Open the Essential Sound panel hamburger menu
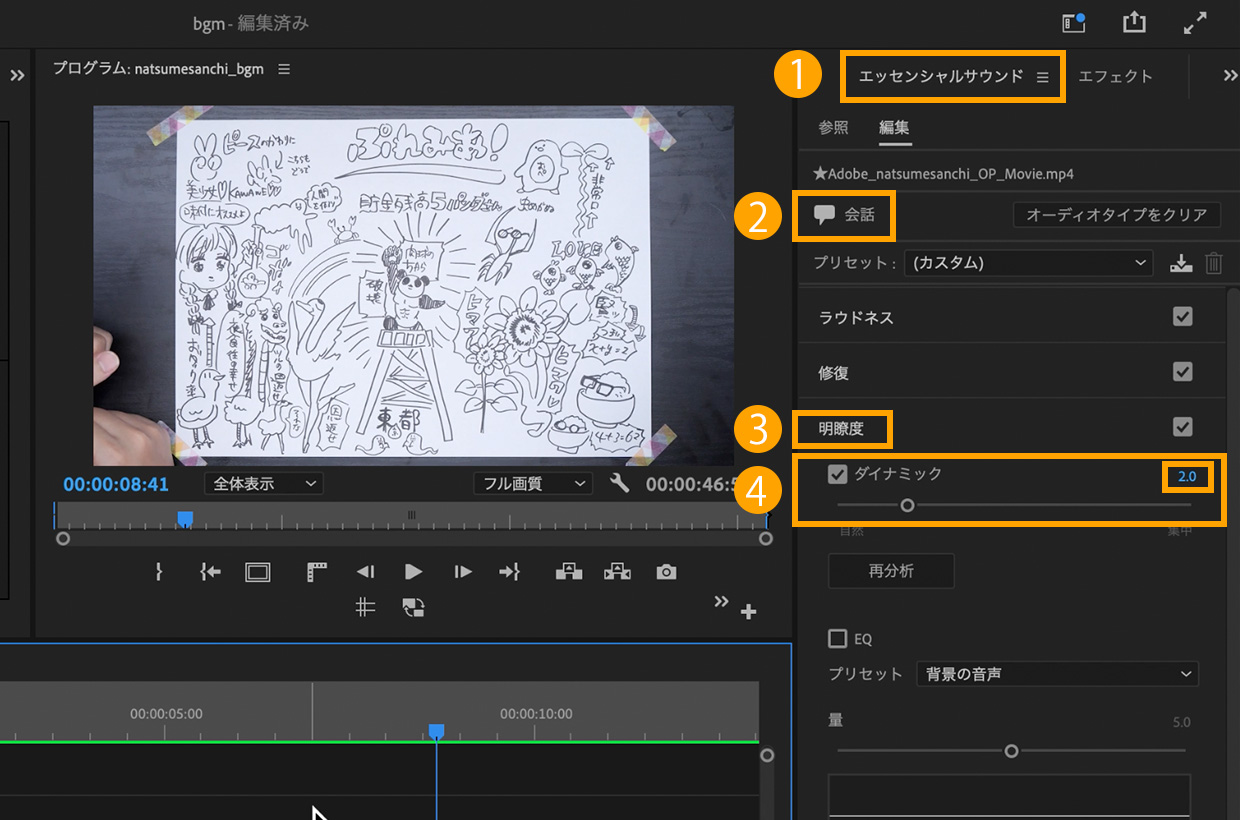This screenshot has width=1240, height=820. click(1043, 77)
